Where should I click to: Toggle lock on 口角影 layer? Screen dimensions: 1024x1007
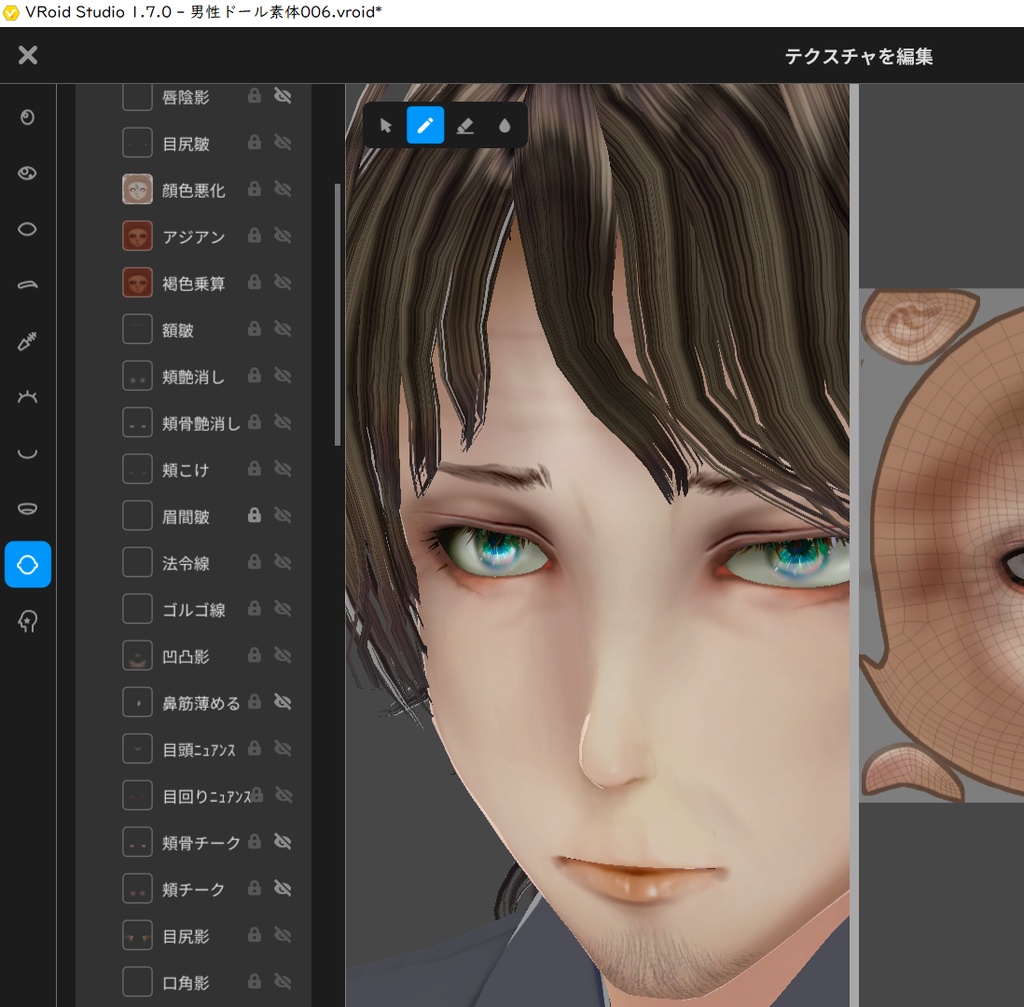pos(255,982)
